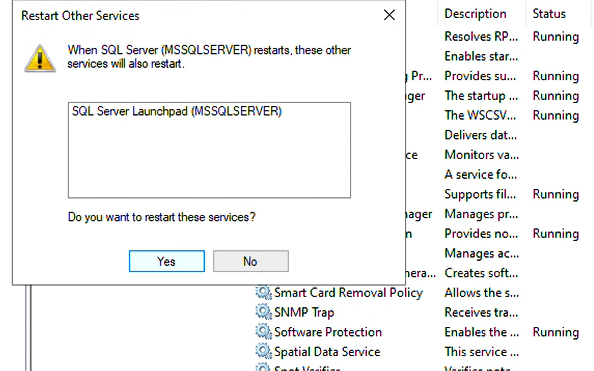
Task: Click the 'Provides su...' description cell
Action: pos(480,76)
